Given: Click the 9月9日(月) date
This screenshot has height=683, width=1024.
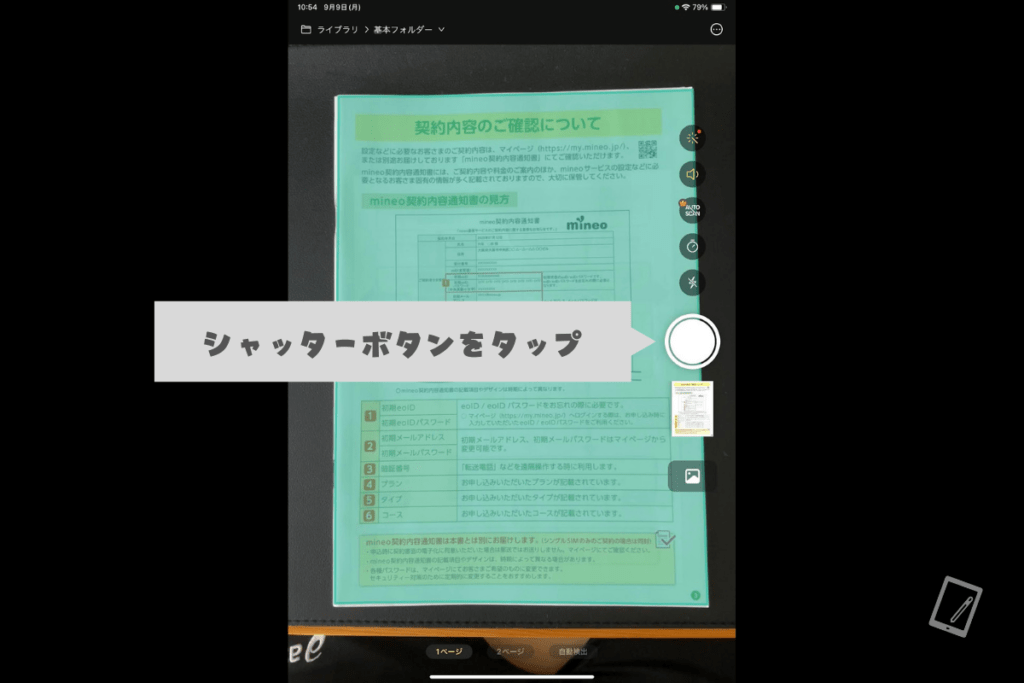Looking at the screenshot, I should [x=342, y=7].
